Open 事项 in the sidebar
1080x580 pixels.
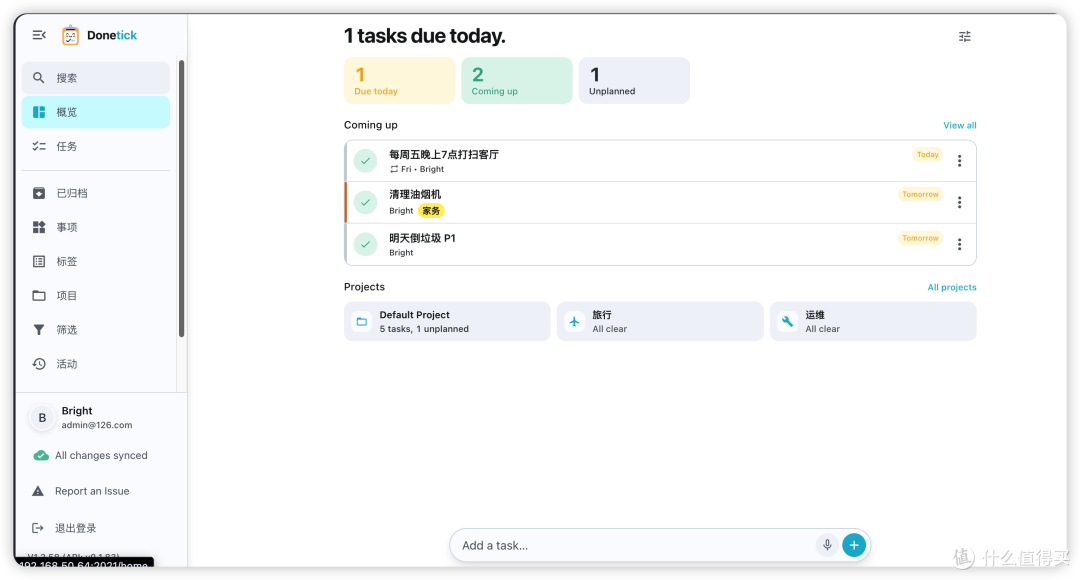tap(96, 227)
